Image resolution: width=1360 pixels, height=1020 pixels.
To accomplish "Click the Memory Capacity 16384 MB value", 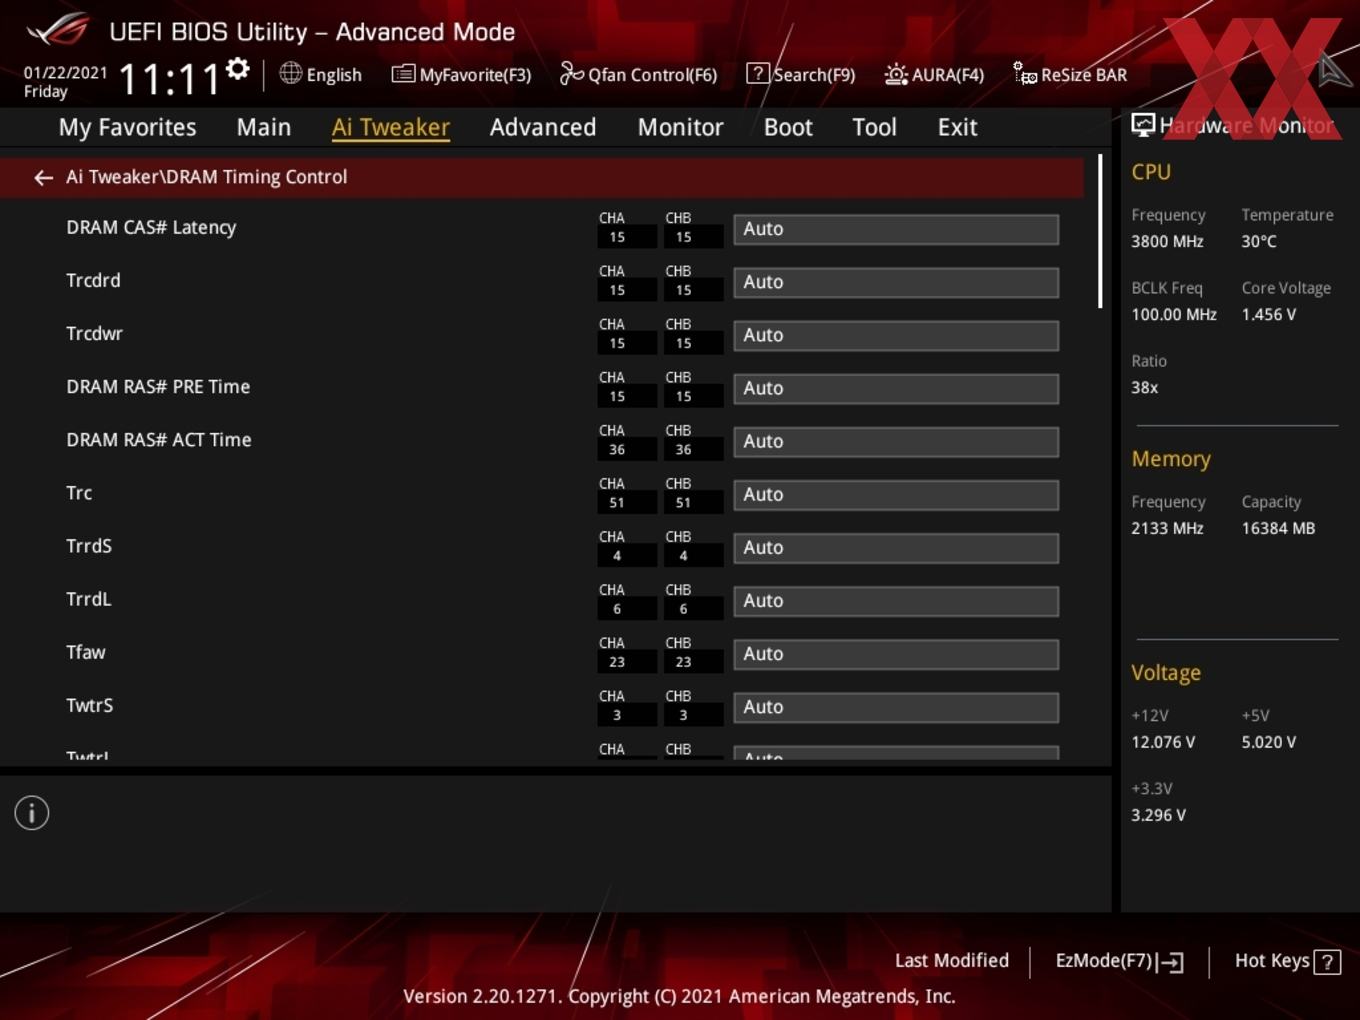I will (x=1278, y=528).
